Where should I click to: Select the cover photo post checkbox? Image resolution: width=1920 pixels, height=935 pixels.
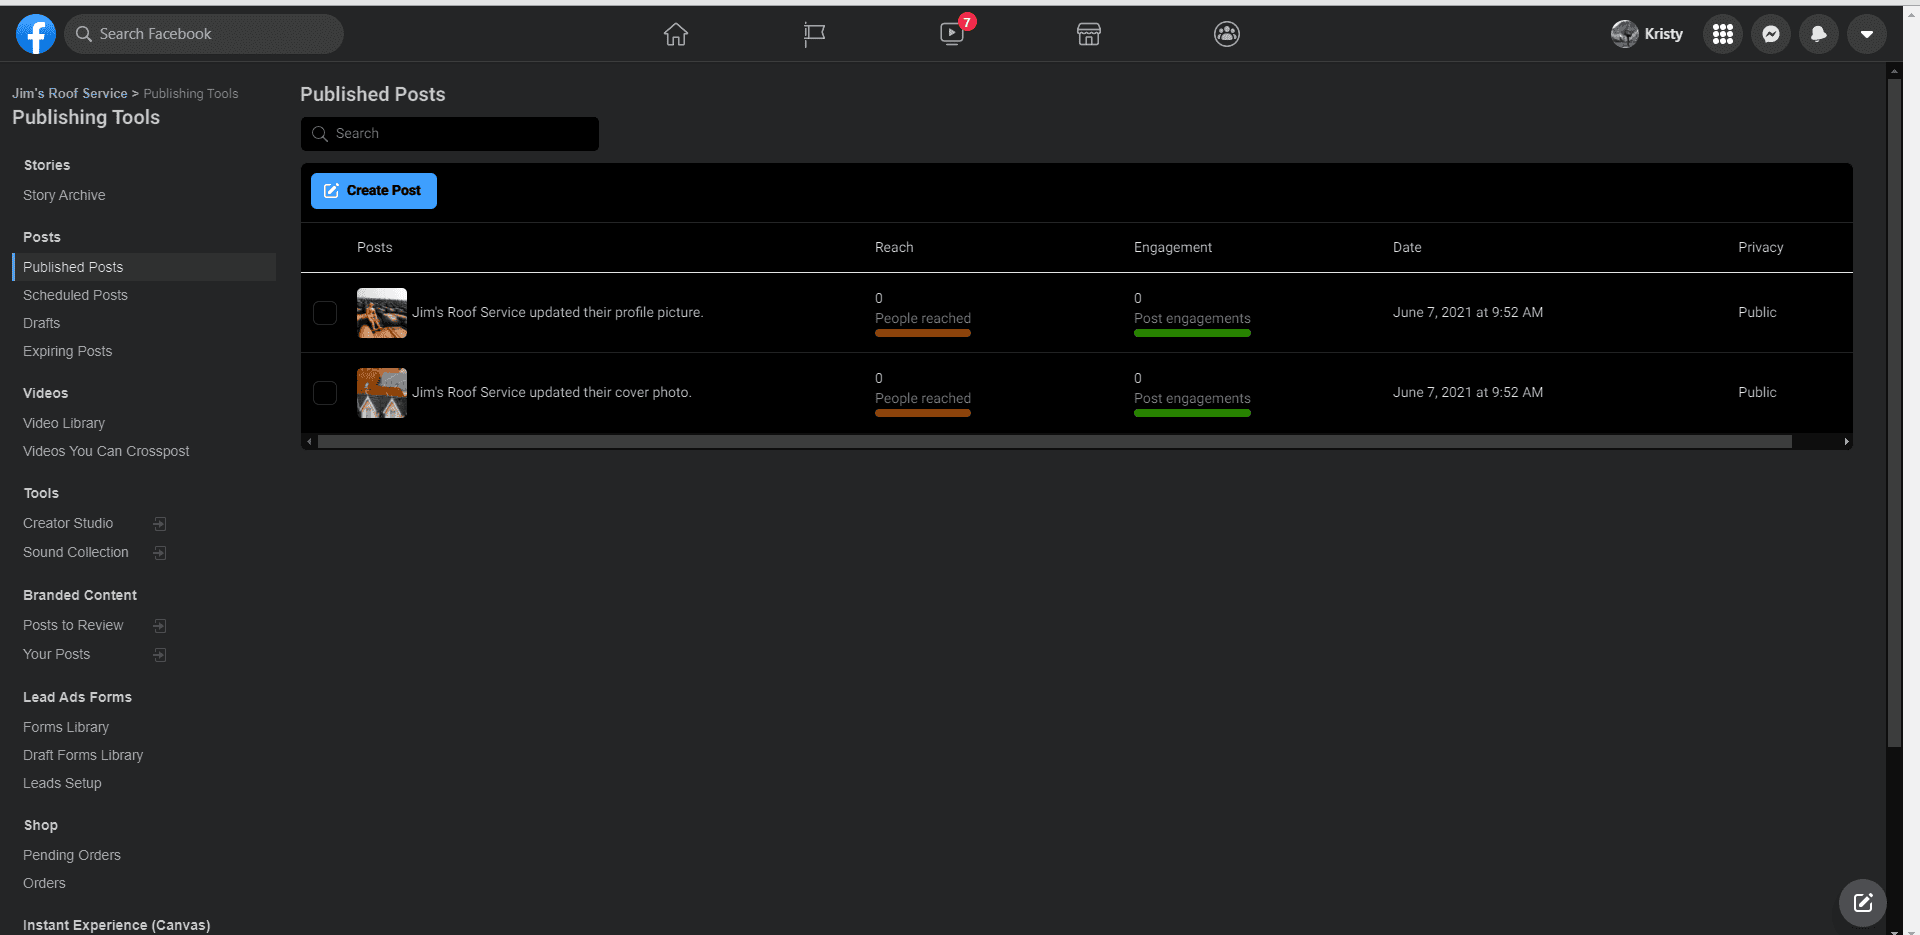click(325, 393)
